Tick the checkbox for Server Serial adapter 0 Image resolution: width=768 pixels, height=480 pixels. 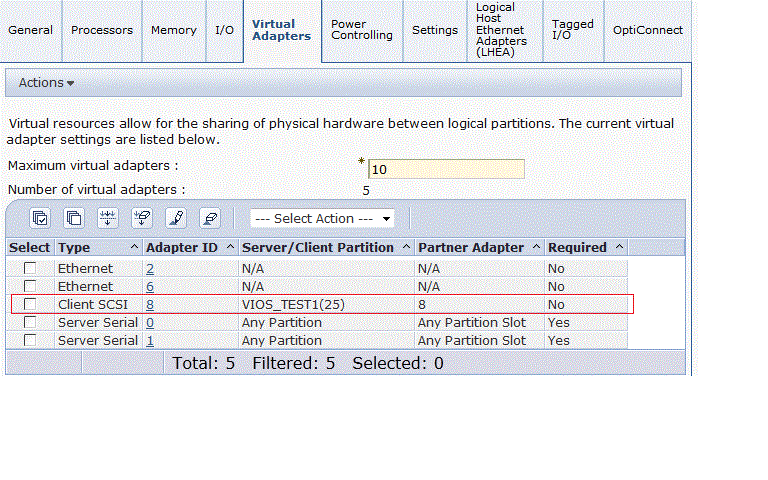pyautogui.click(x=31, y=322)
